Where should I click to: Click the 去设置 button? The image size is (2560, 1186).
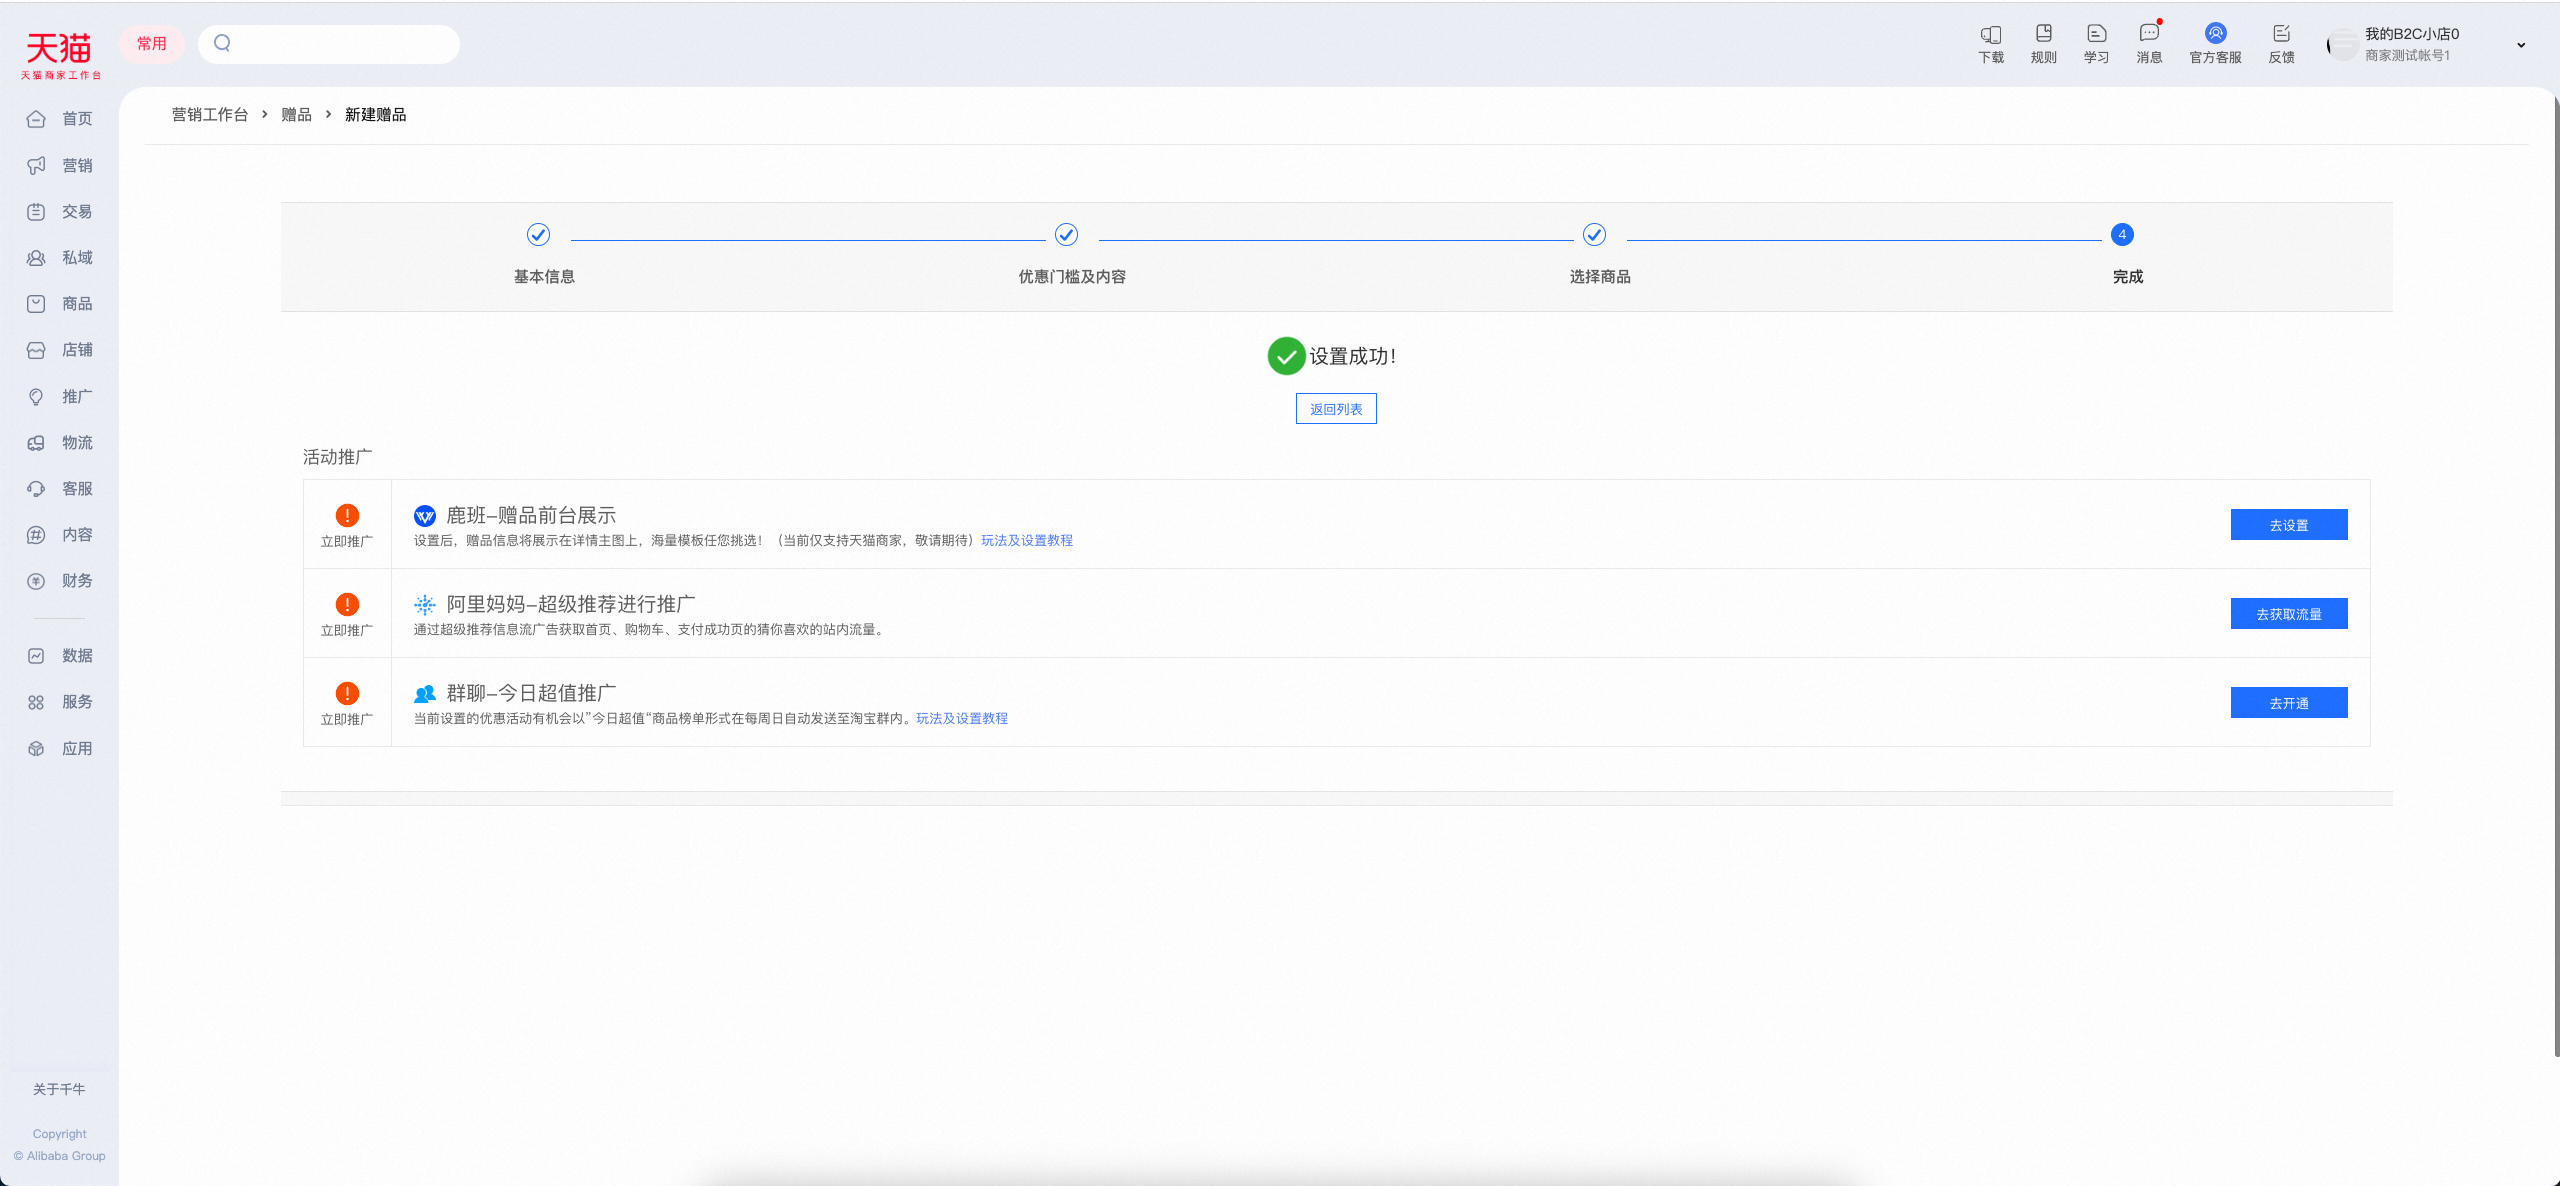pos(2289,525)
